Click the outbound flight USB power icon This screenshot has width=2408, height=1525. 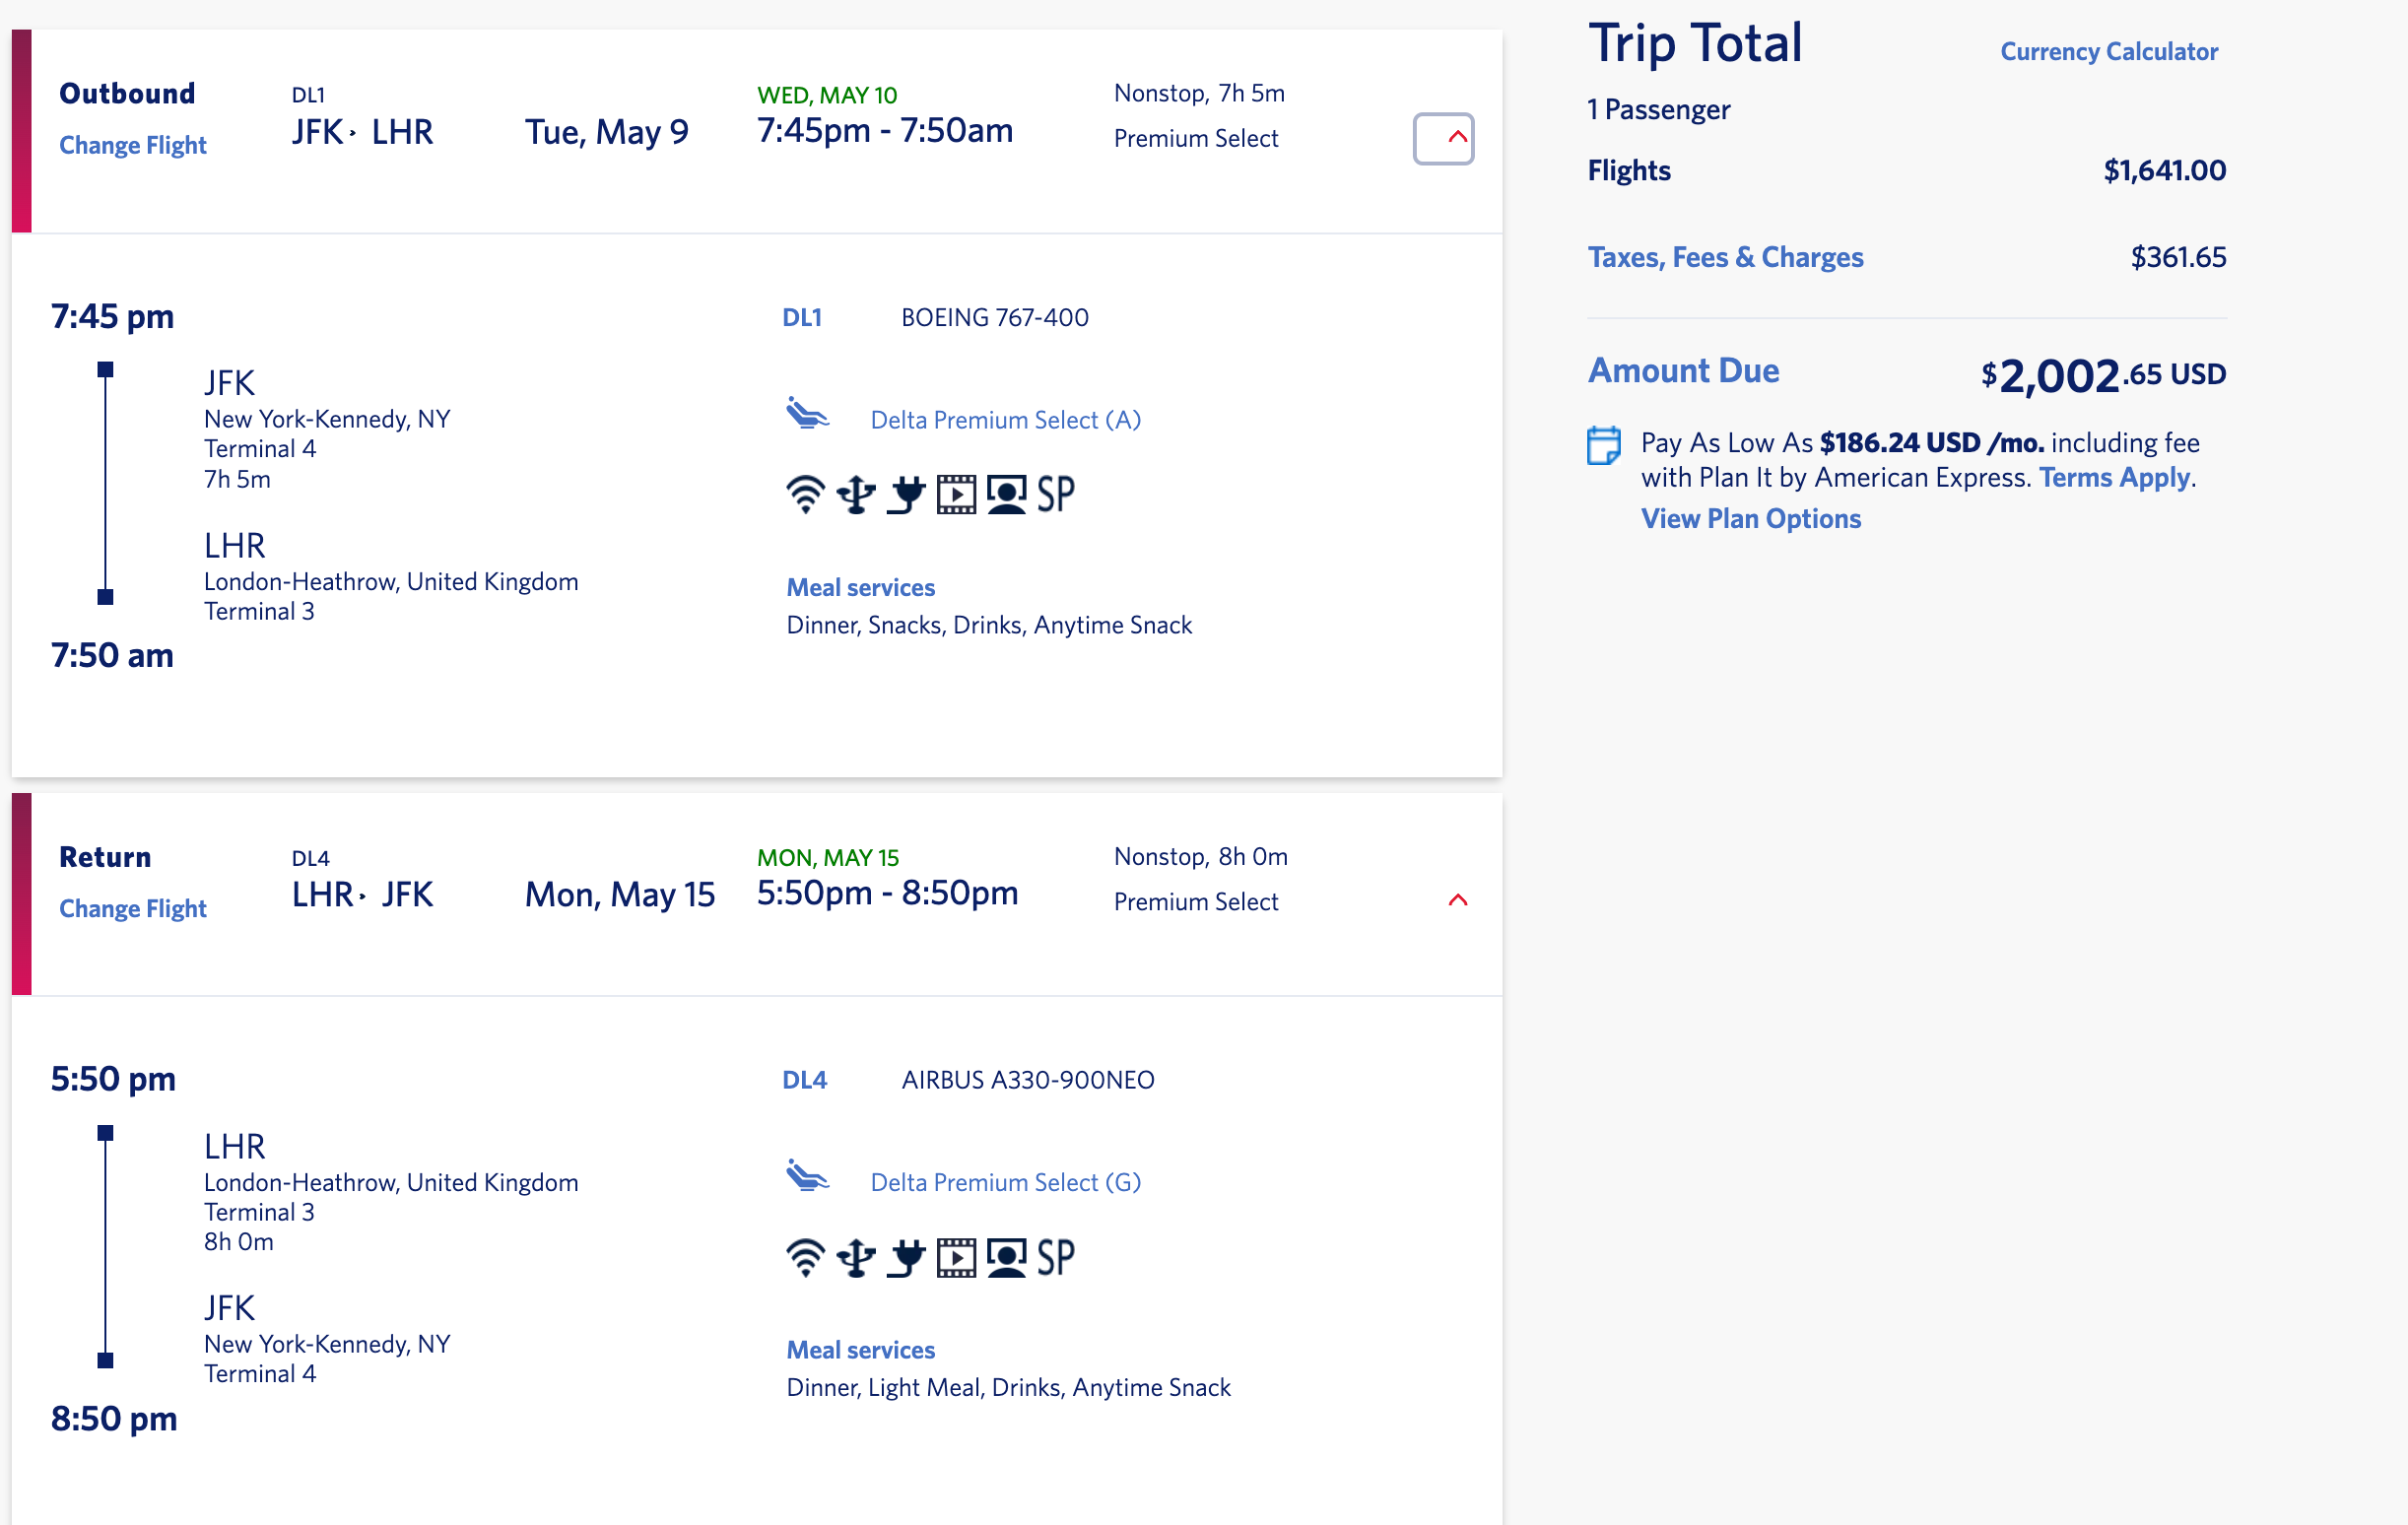tap(856, 495)
